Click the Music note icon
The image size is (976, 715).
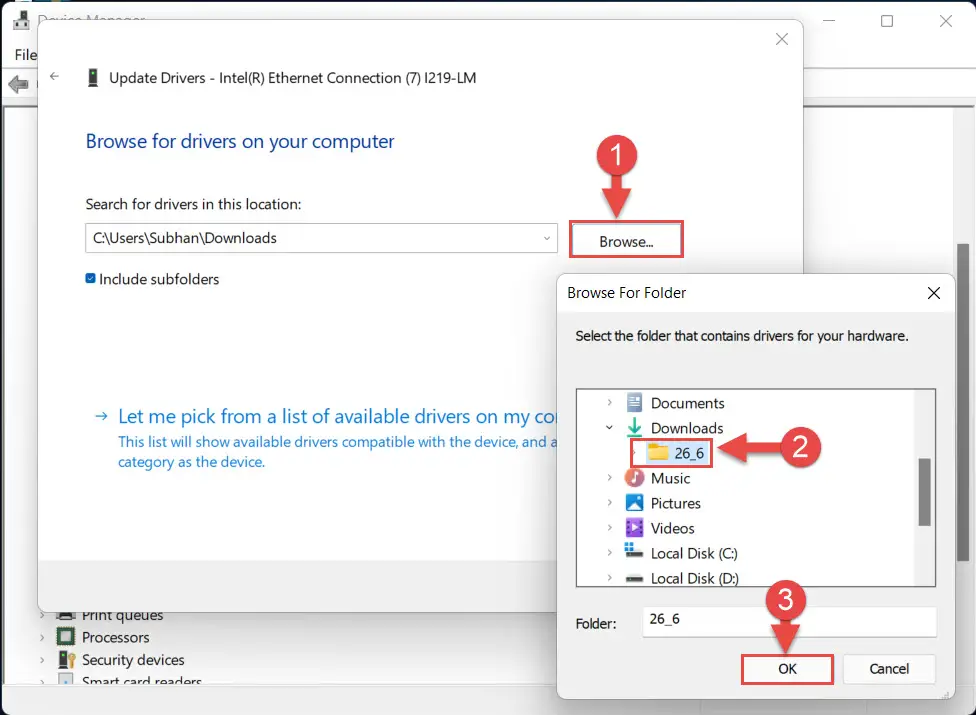(634, 478)
